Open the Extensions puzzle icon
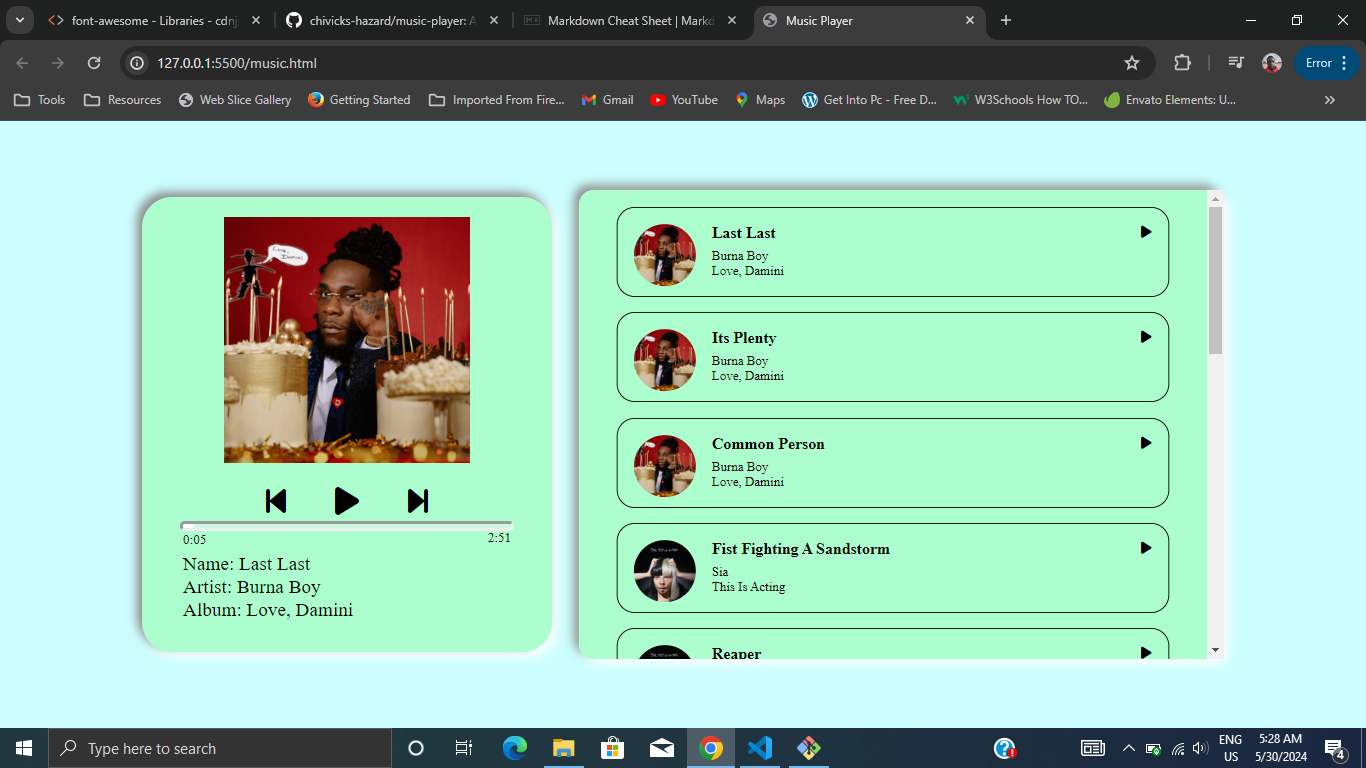The width and height of the screenshot is (1366, 768). click(x=1182, y=63)
